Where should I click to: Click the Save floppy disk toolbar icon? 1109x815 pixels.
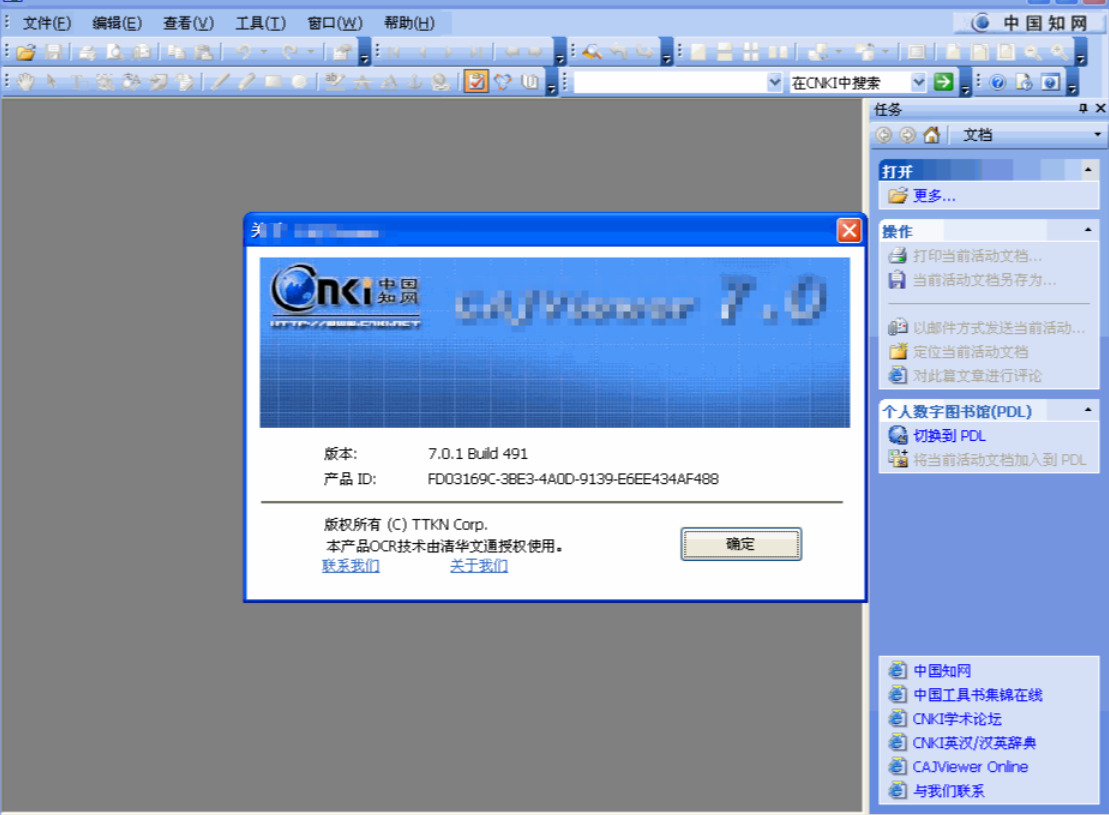pyautogui.click(x=53, y=52)
